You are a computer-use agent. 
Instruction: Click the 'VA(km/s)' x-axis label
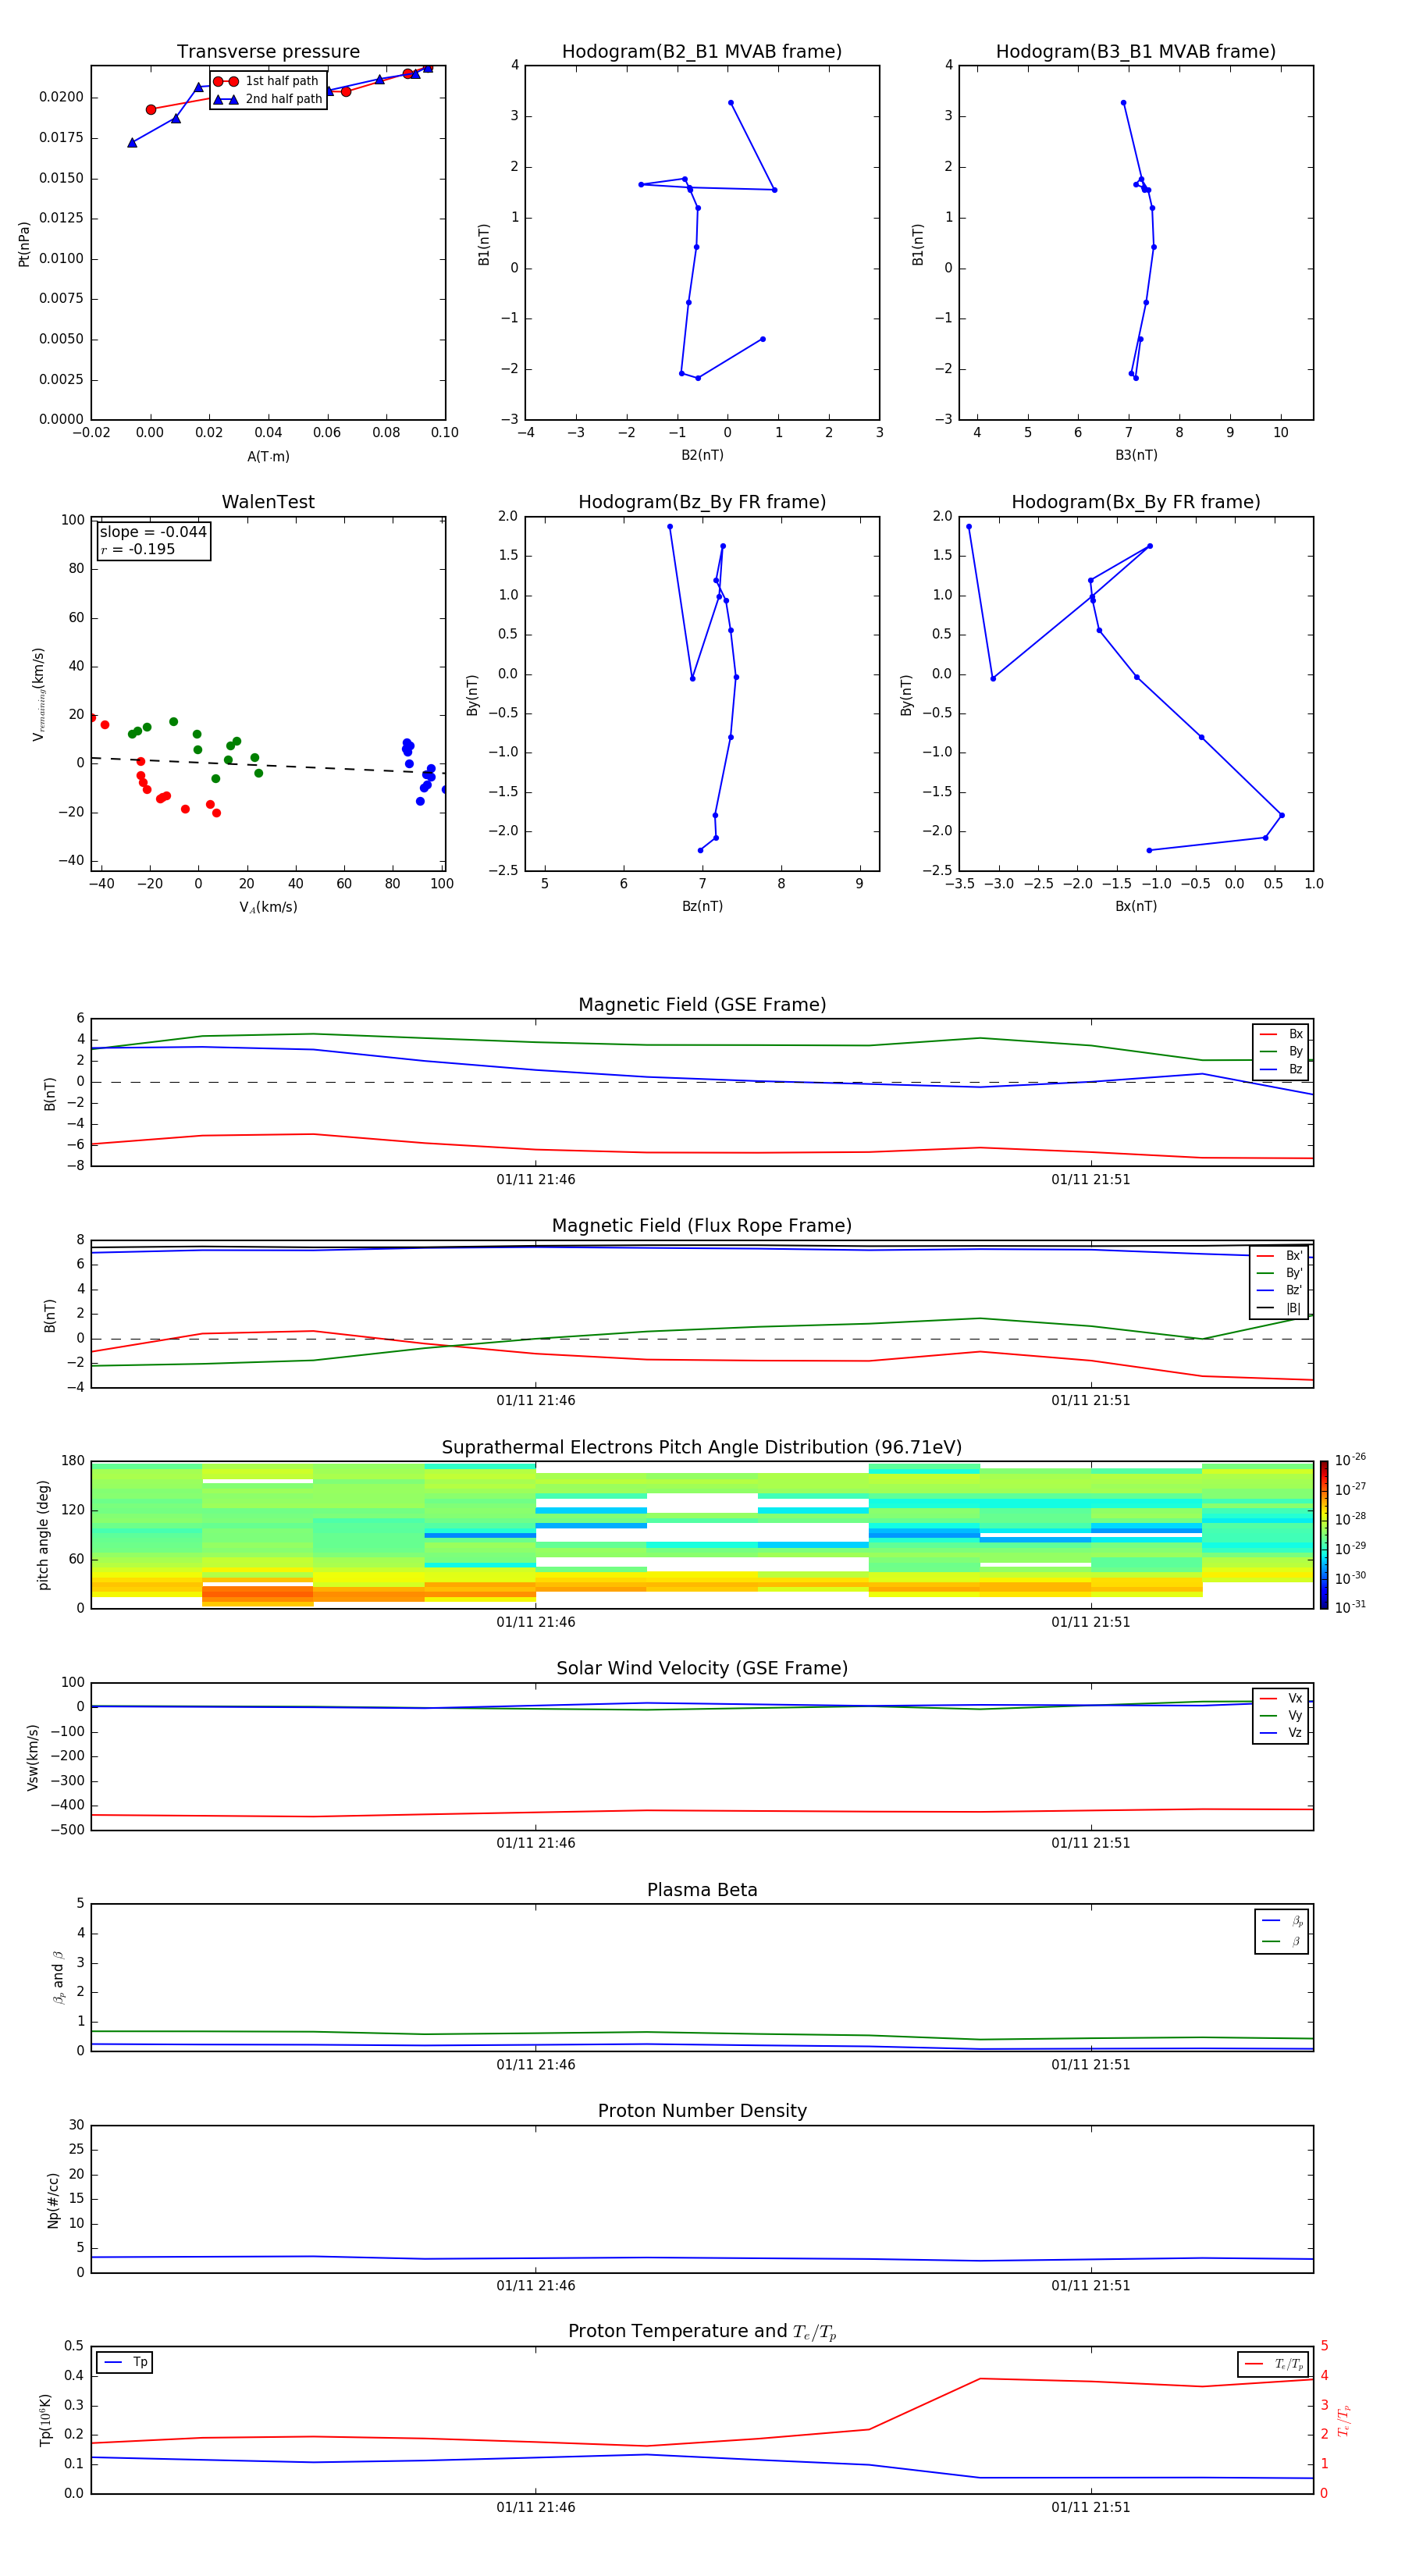click(x=268, y=907)
